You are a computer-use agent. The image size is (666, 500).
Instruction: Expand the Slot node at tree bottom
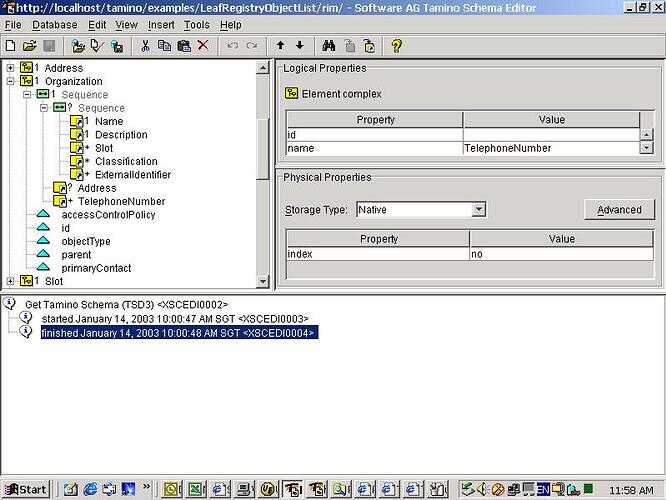tap(11, 281)
